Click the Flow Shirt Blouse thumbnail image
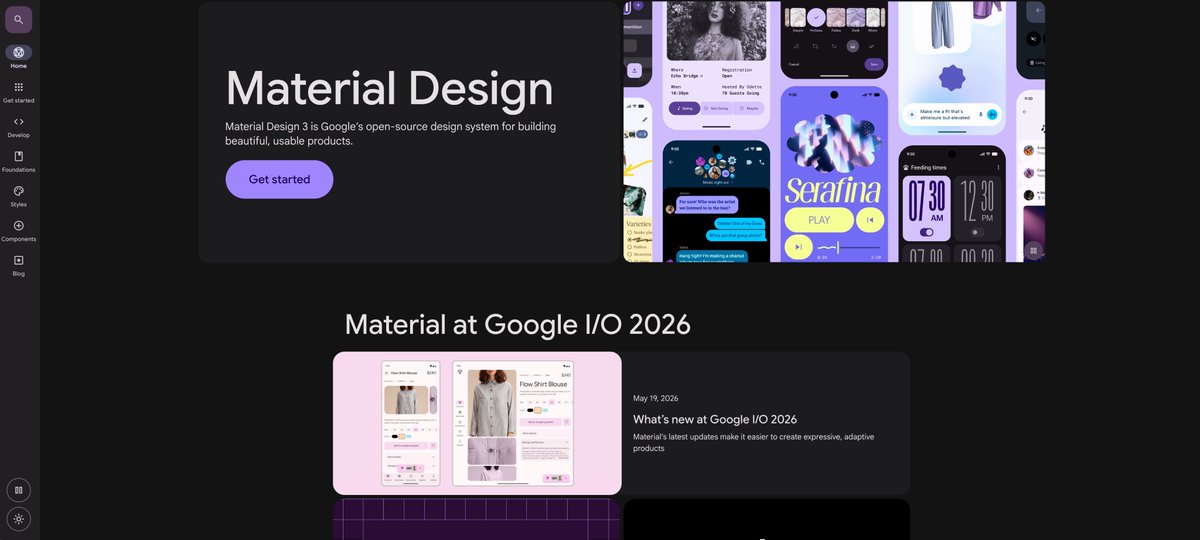 pyautogui.click(x=477, y=423)
